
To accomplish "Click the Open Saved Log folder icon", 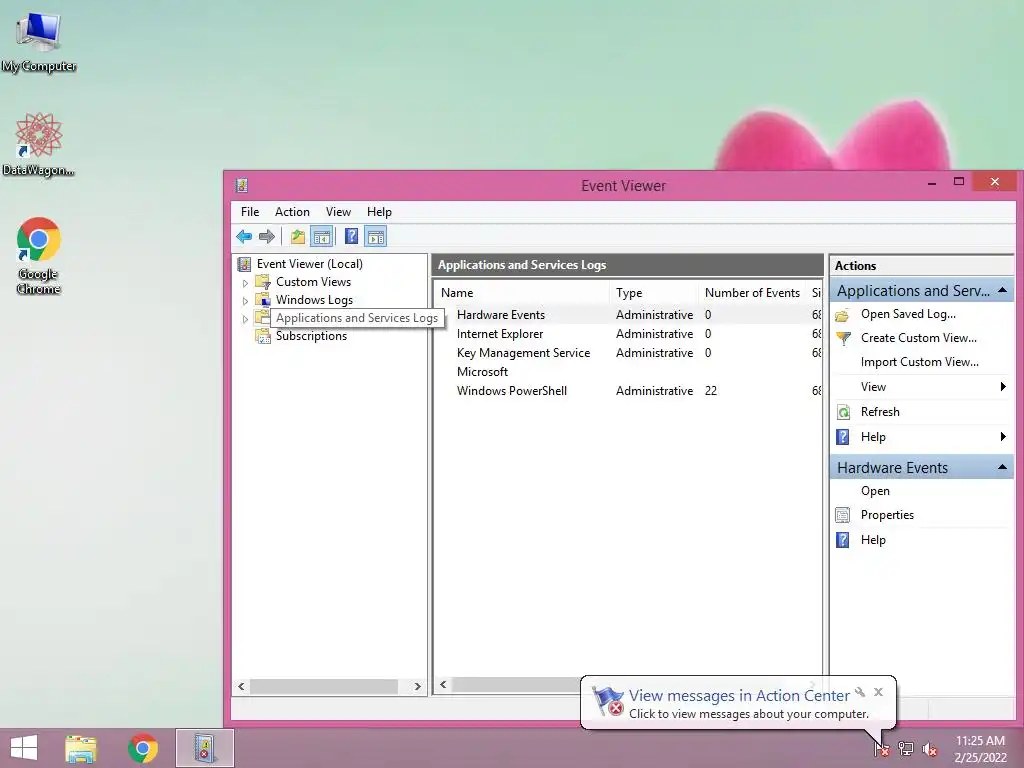I will [842, 315].
